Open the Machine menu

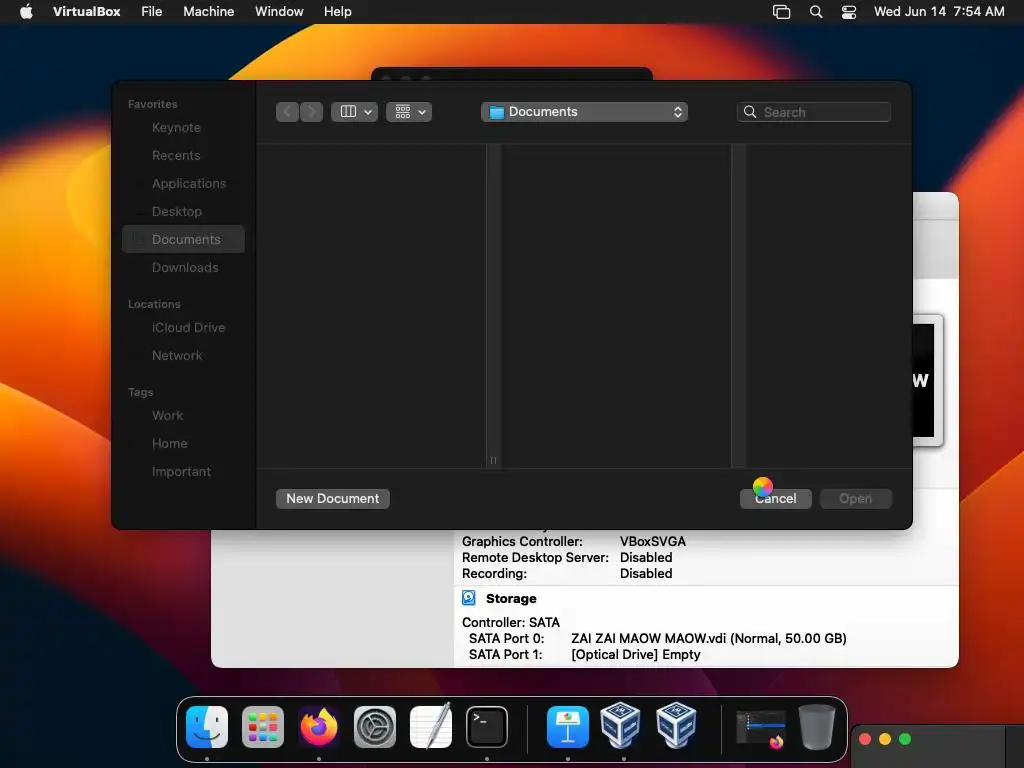pyautogui.click(x=208, y=12)
